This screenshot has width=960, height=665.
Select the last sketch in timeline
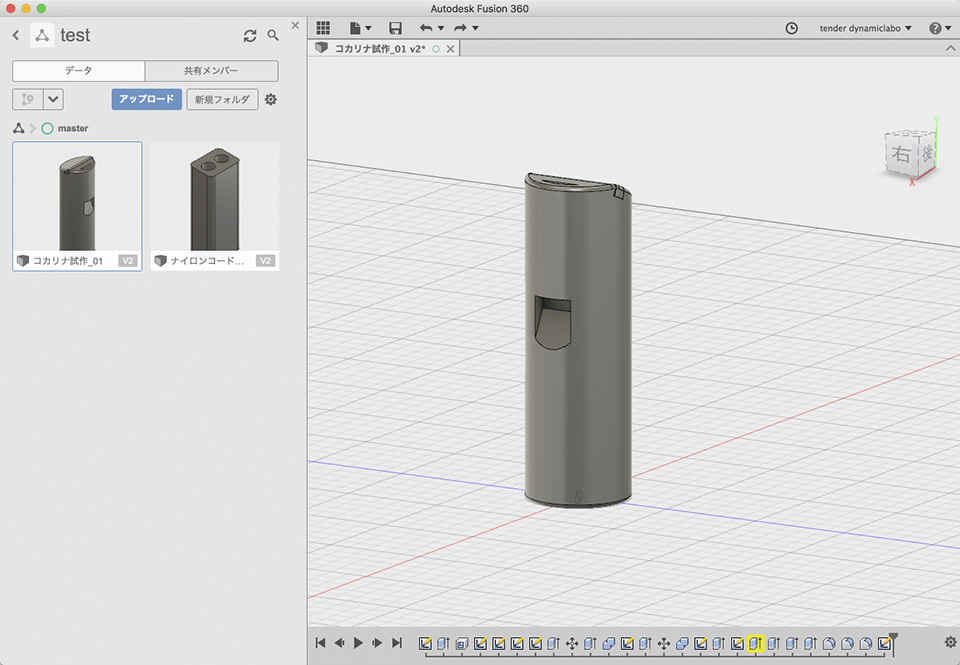point(884,643)
